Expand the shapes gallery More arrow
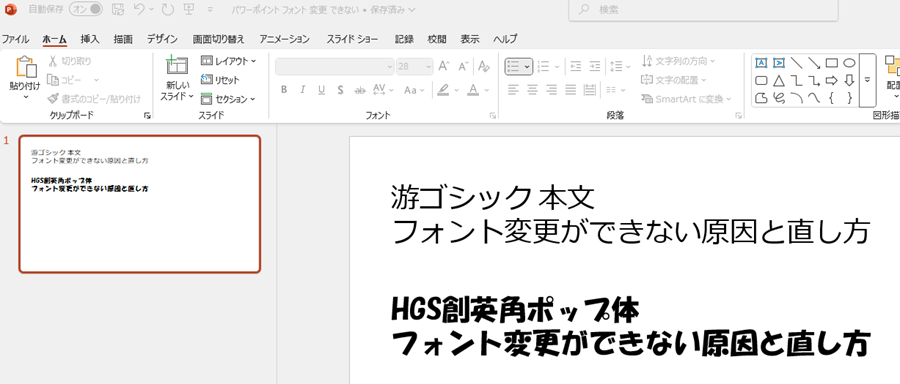The width and height of the screenshot is (900, 384). (867, 80)
